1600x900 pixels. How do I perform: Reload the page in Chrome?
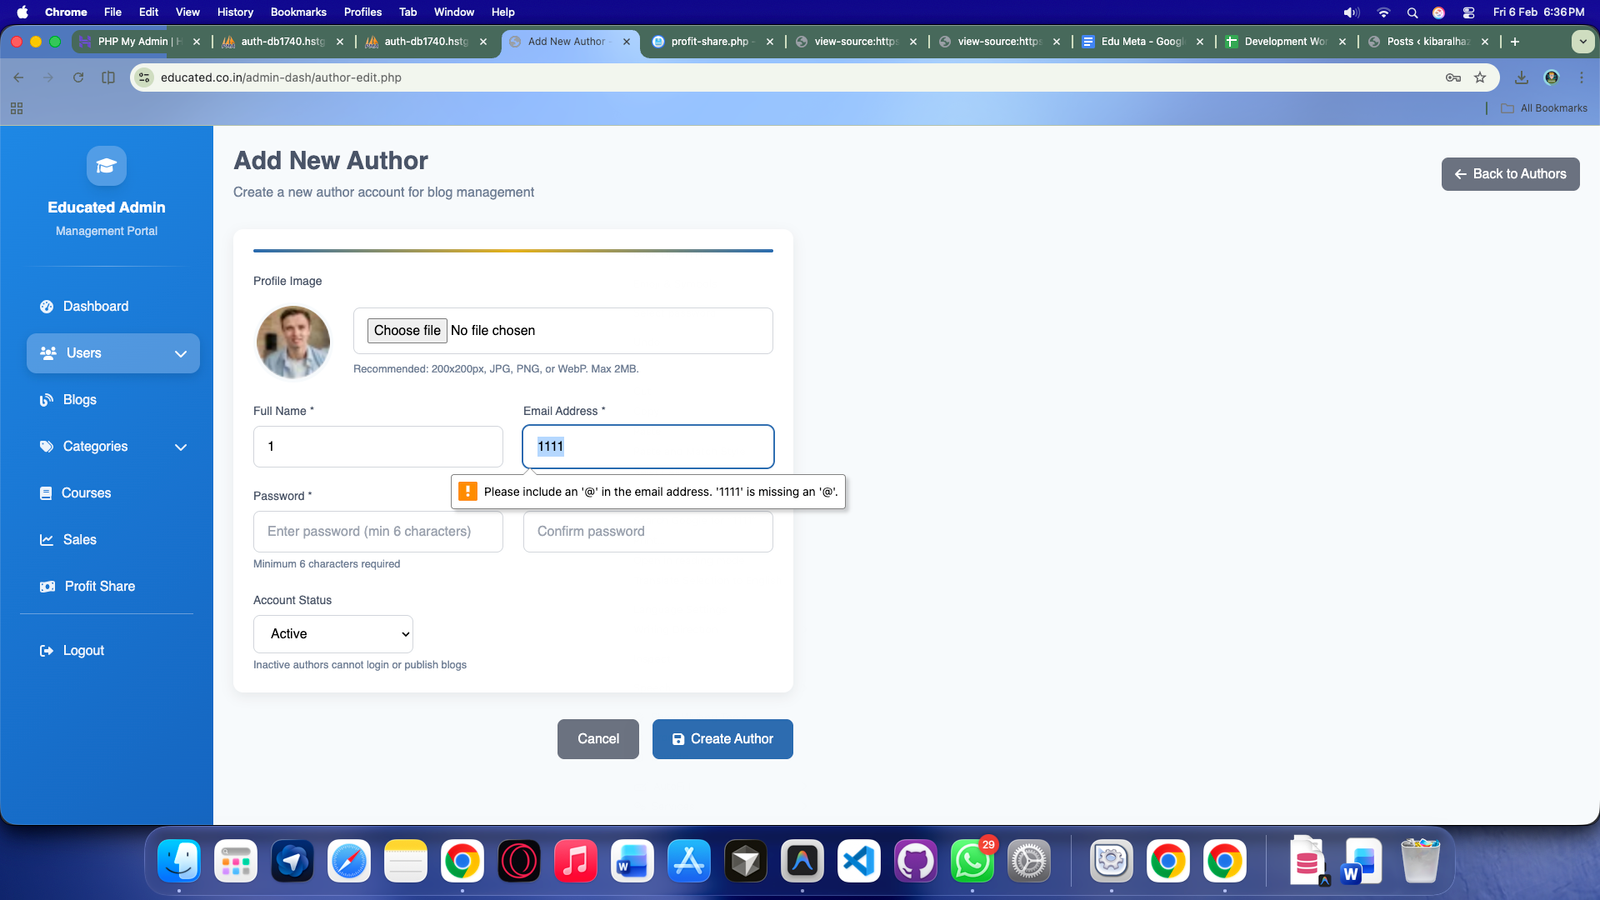tap(78, 78)
